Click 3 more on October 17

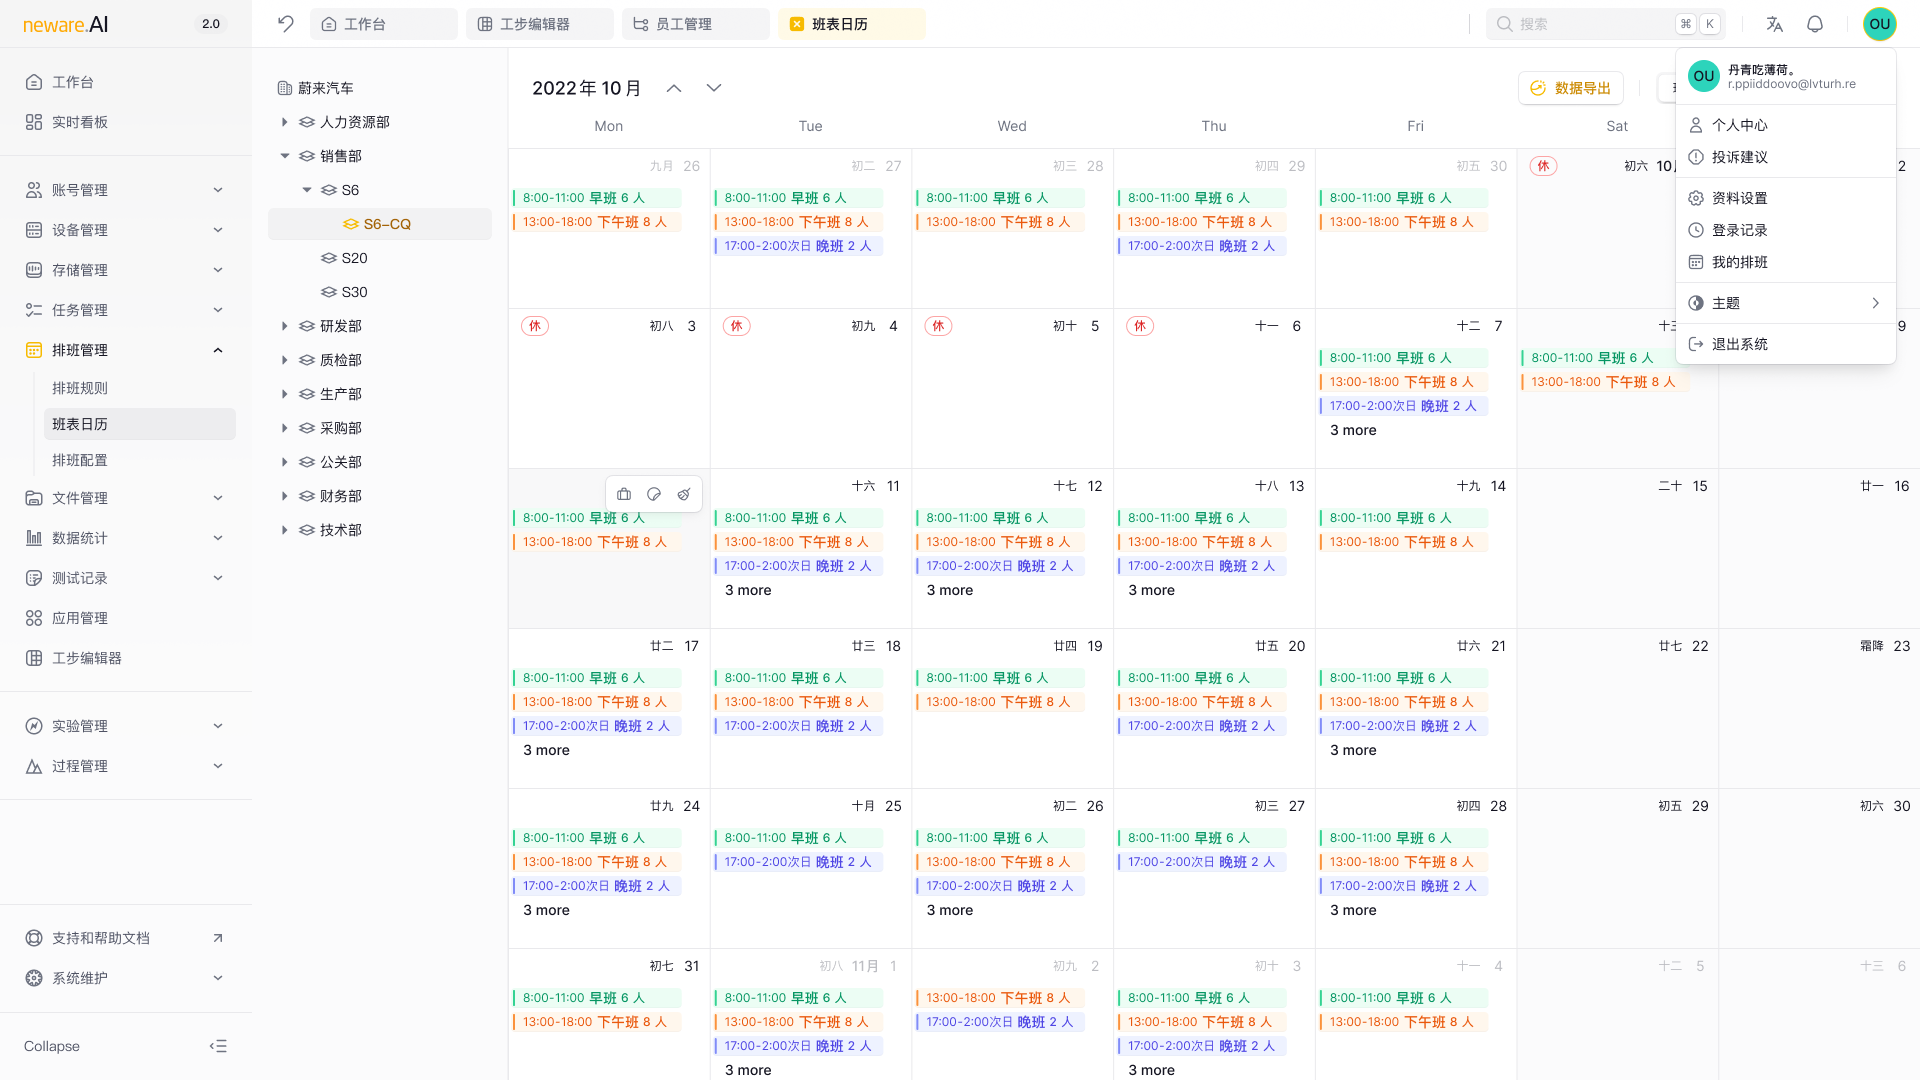pos(546,750)
